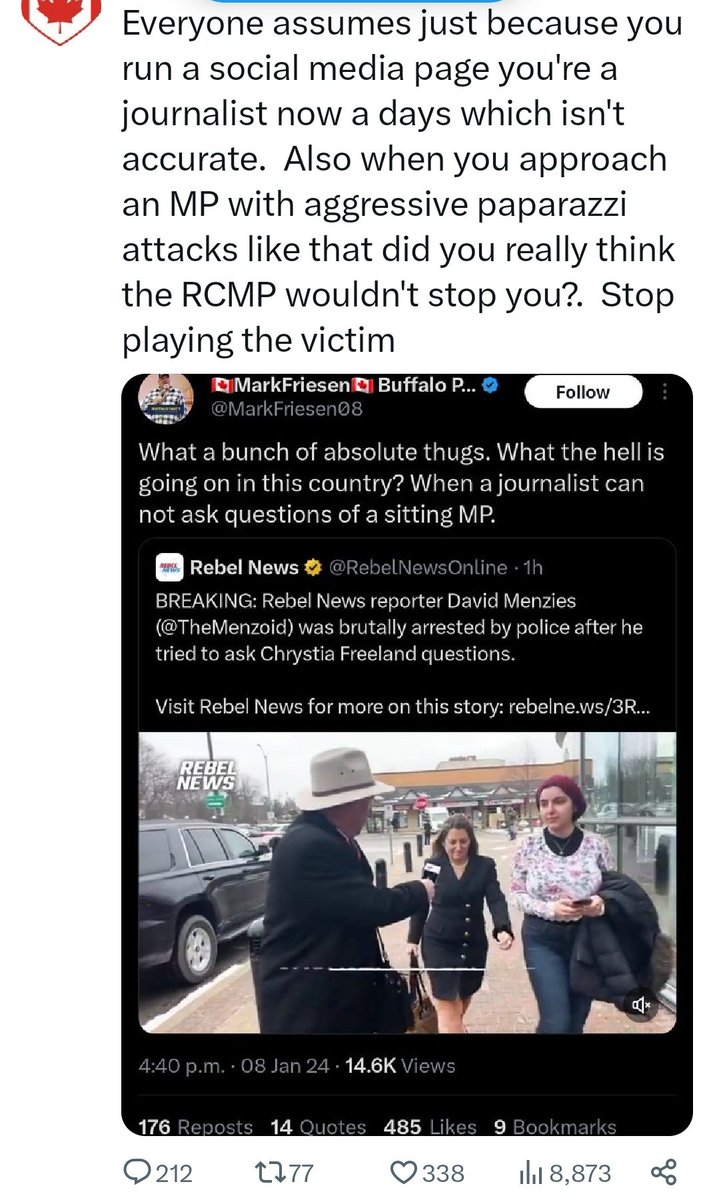Tap the Rebel News logo avatar
Screen dimensions: 717x1200
170,568
